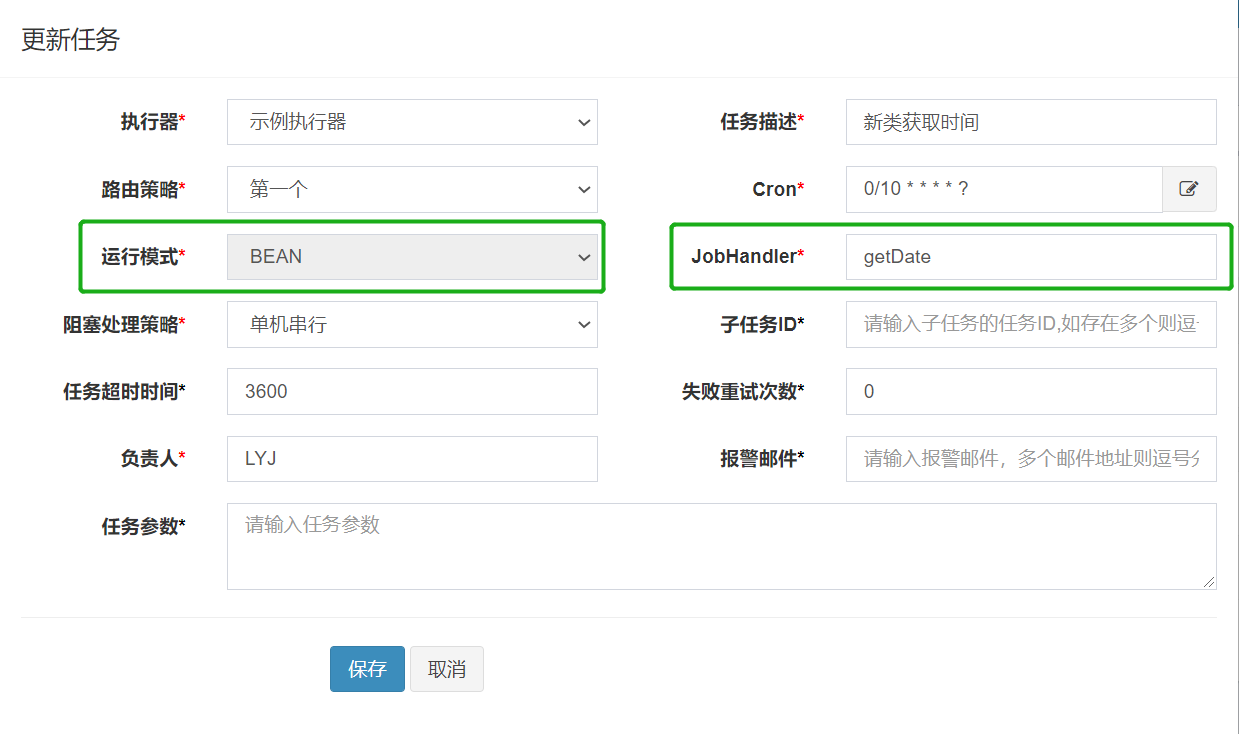Click the 子任务ID input box
Image resolution: width=1239 pixels, height=734 pixels.
coord(1030,324)
